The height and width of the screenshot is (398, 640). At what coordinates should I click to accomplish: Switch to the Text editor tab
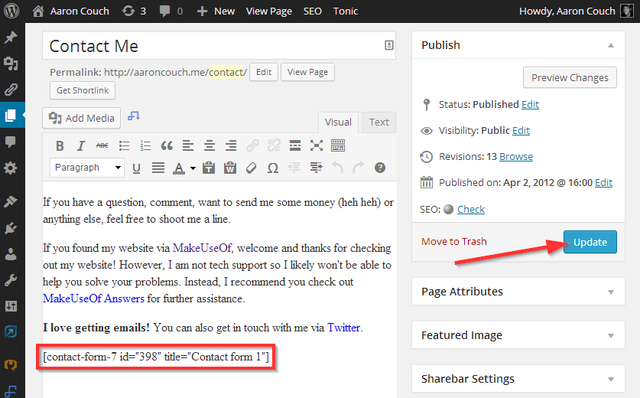[x=379, y=122]
